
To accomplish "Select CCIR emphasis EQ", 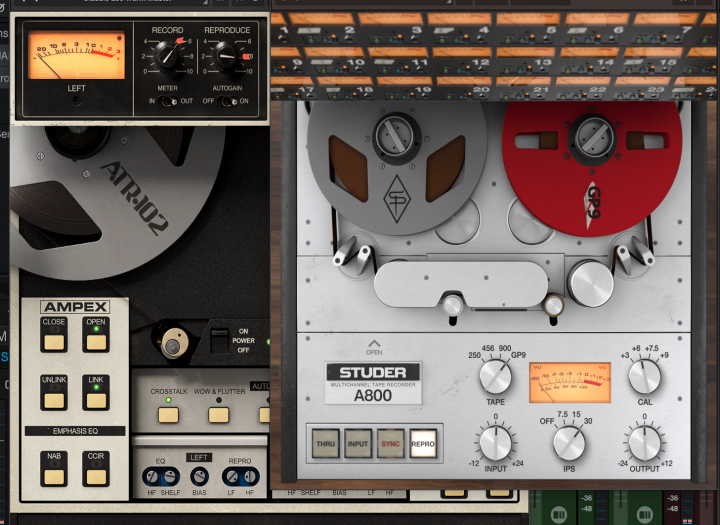I will 95,475.
